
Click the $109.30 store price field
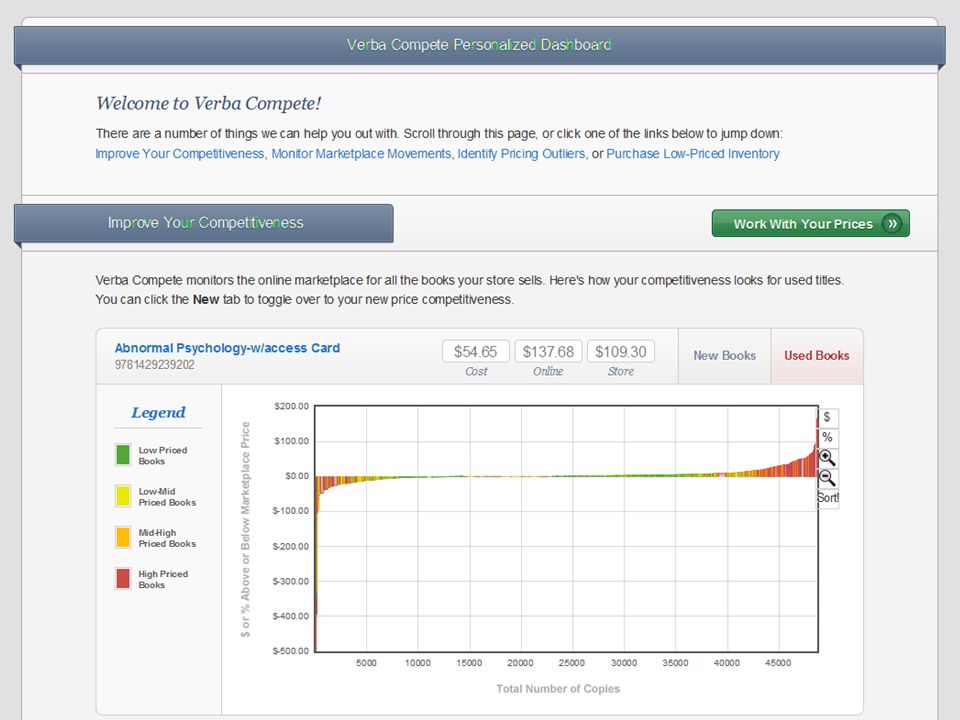coord(621,351)
